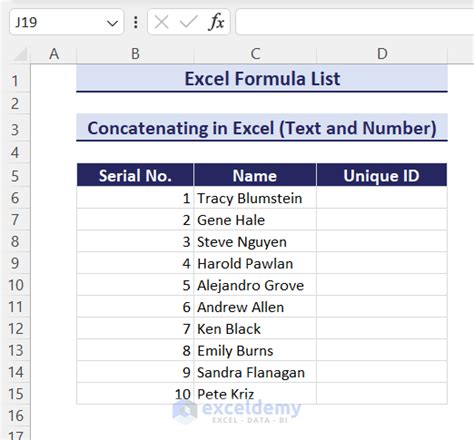Click the three-dot handle beside Name Box
Viewport: 474px width, 440px height.
(136, 22)
